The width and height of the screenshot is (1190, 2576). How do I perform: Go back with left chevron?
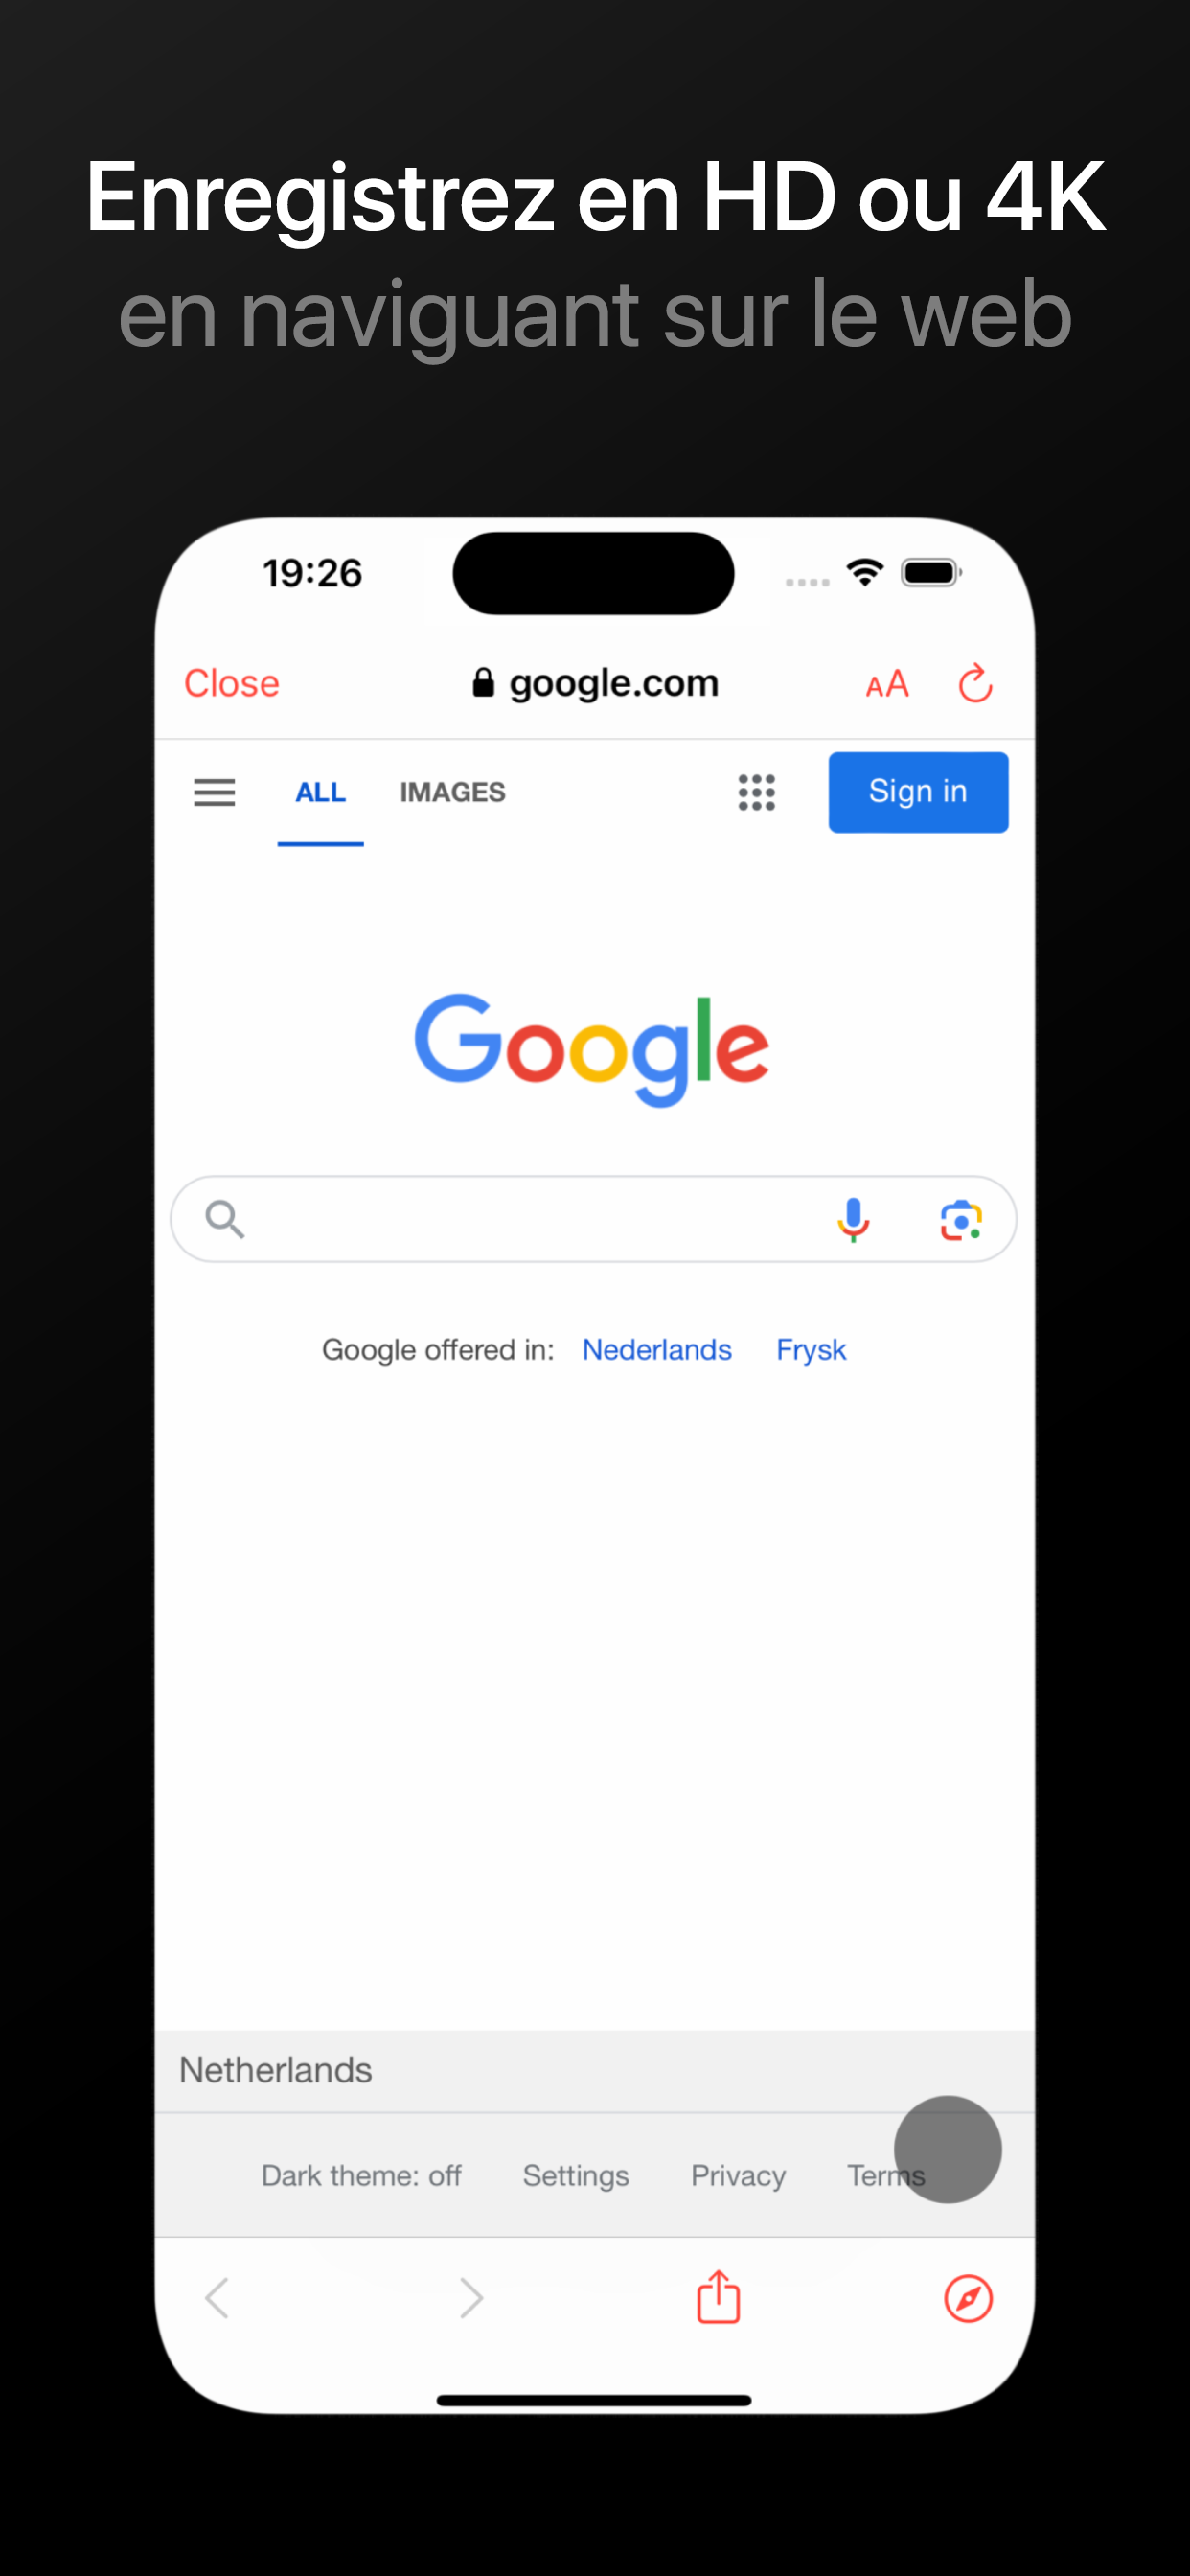217,2298
